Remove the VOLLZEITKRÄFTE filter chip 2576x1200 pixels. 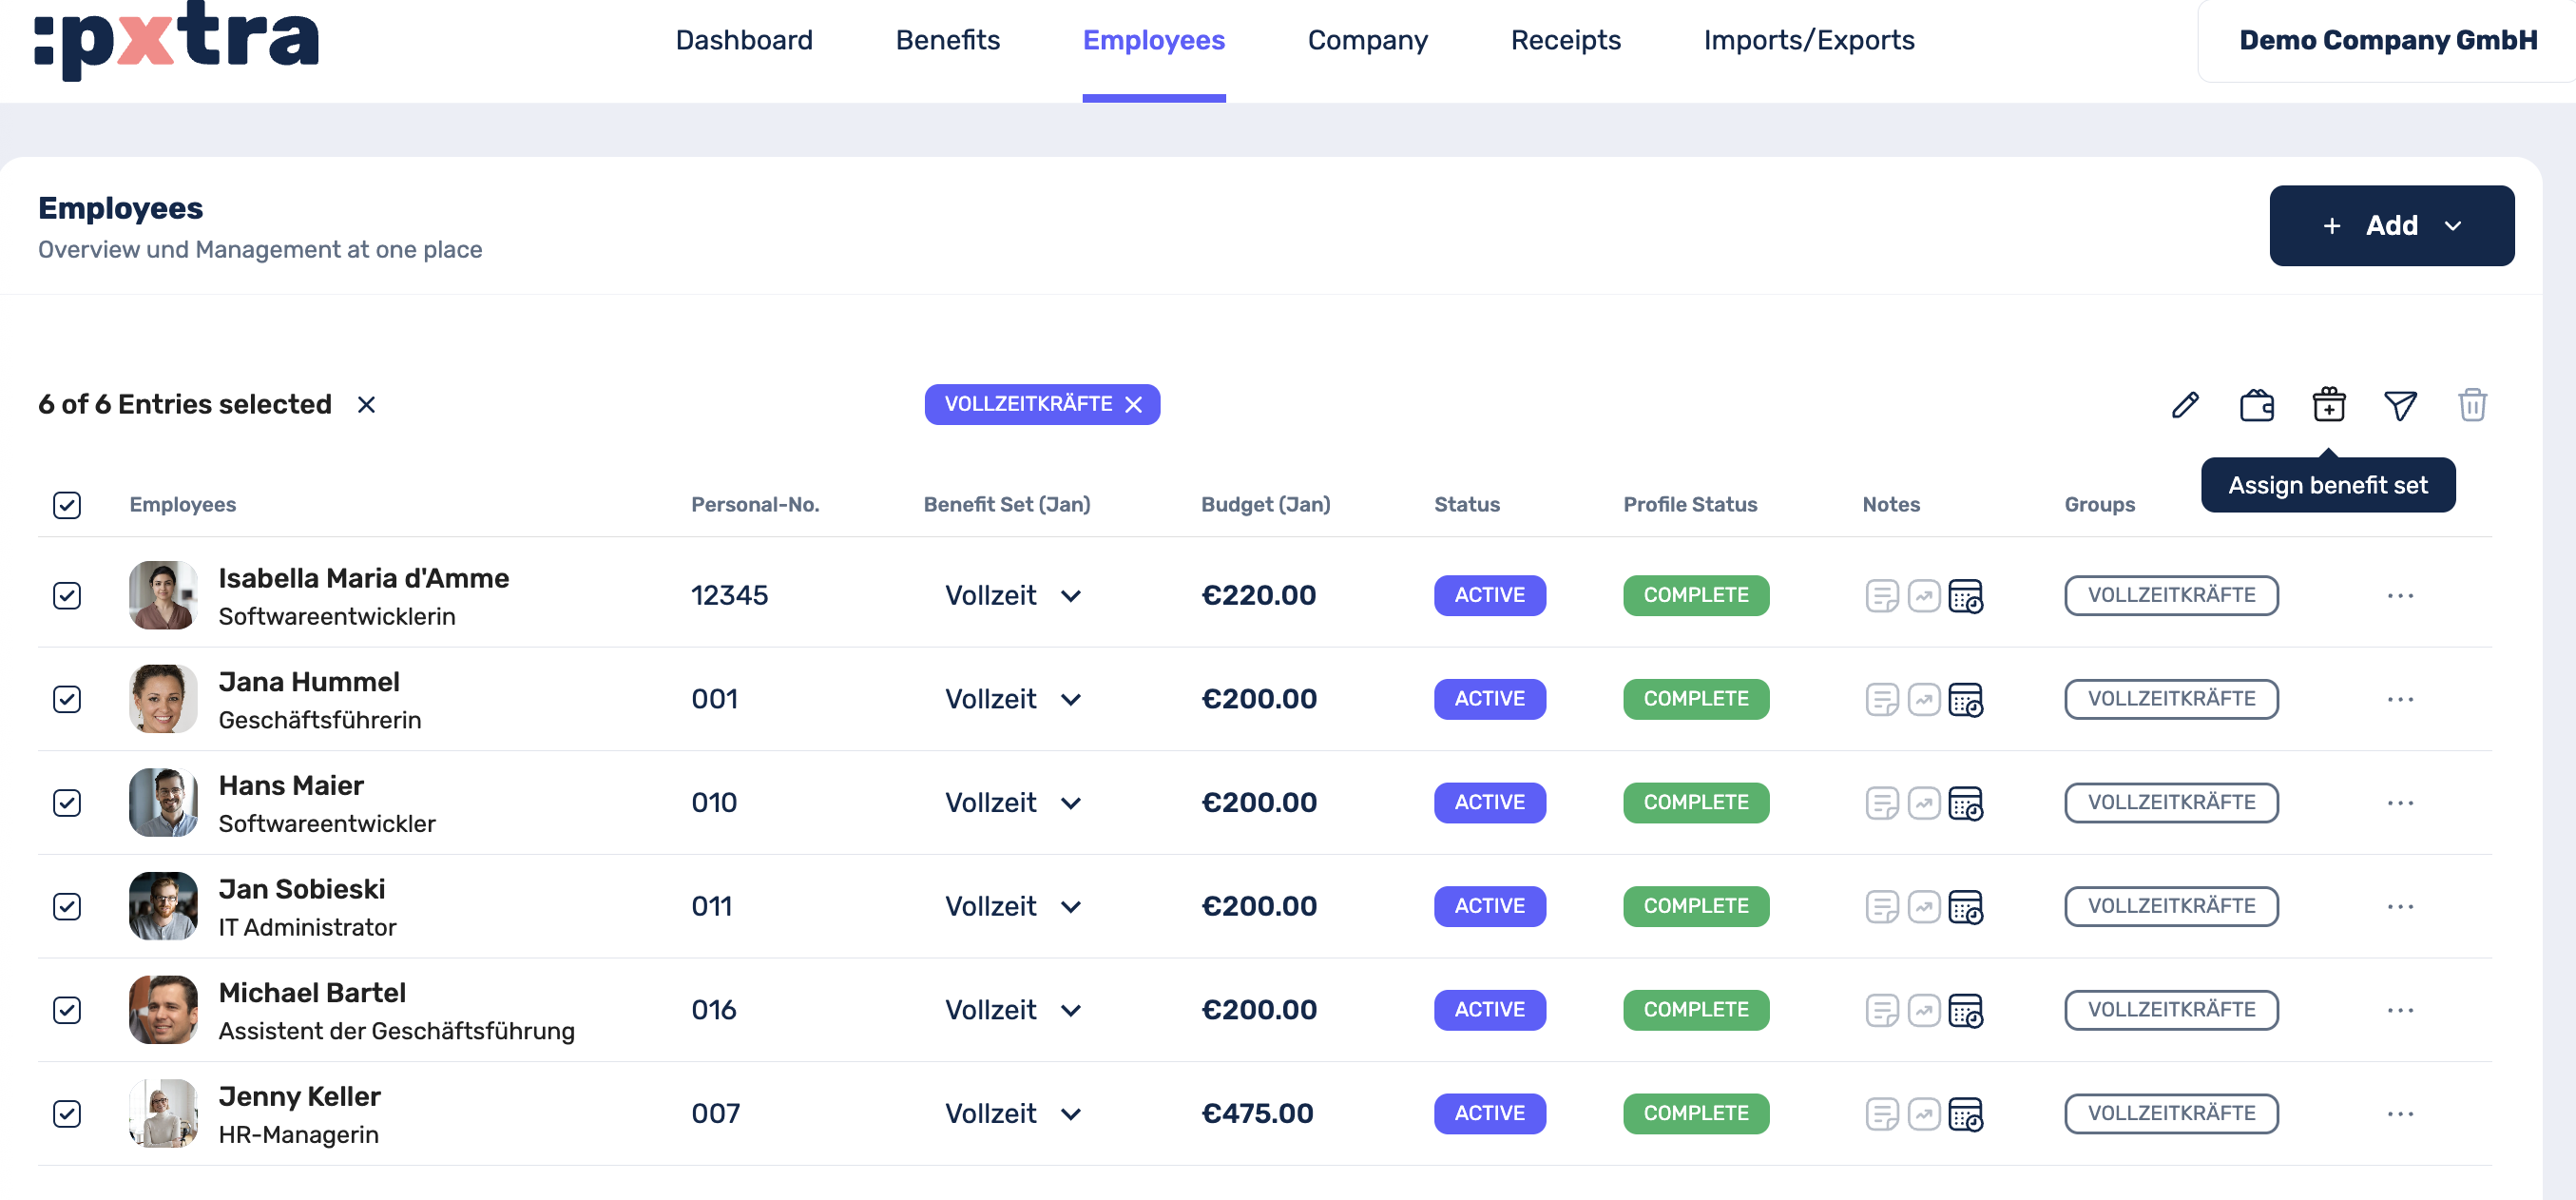1133,405
